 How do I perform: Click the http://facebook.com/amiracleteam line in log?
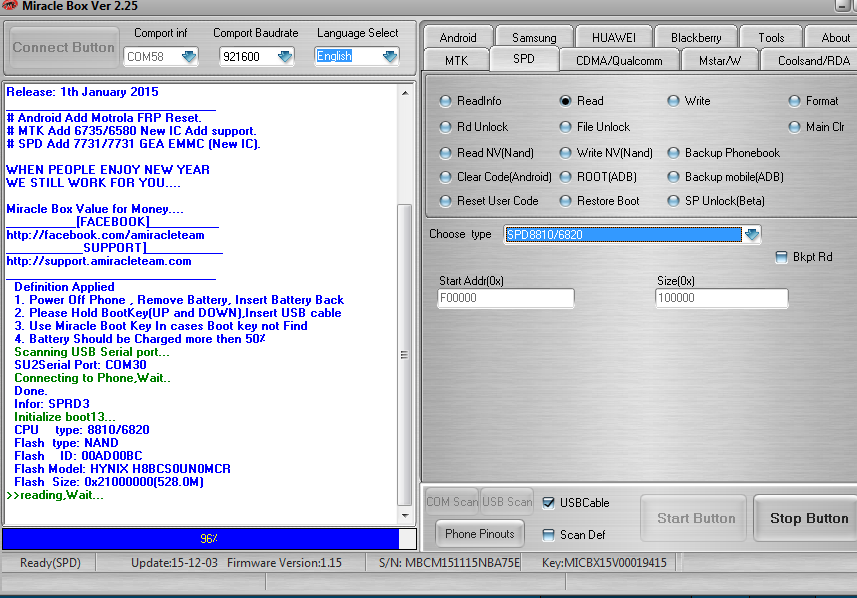[x=105, y=235]
